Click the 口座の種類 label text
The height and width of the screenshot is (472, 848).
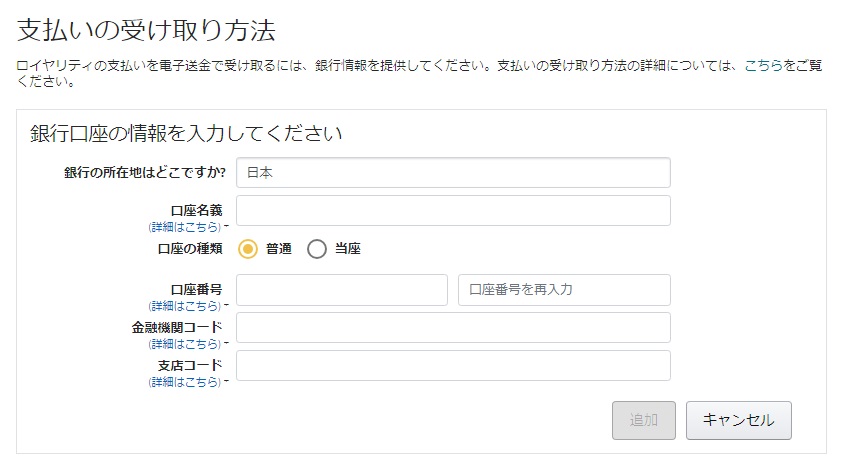pyautogui.click(x=190, y=249)
